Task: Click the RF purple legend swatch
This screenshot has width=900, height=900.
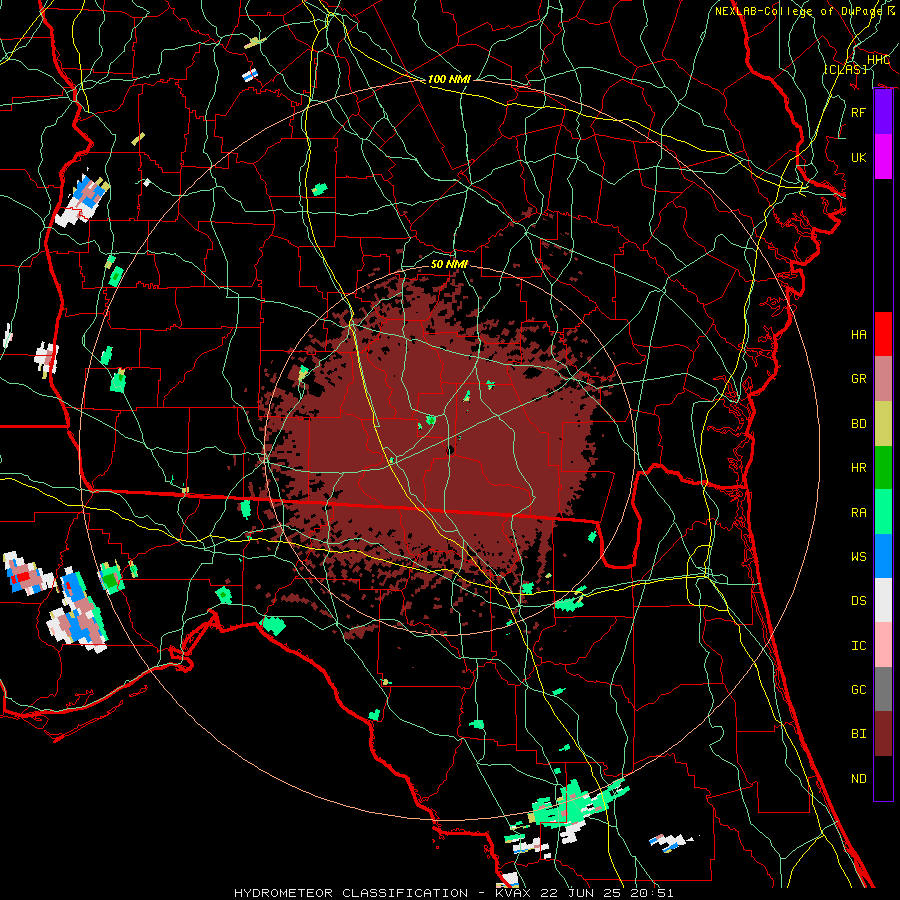Action: 883,112
